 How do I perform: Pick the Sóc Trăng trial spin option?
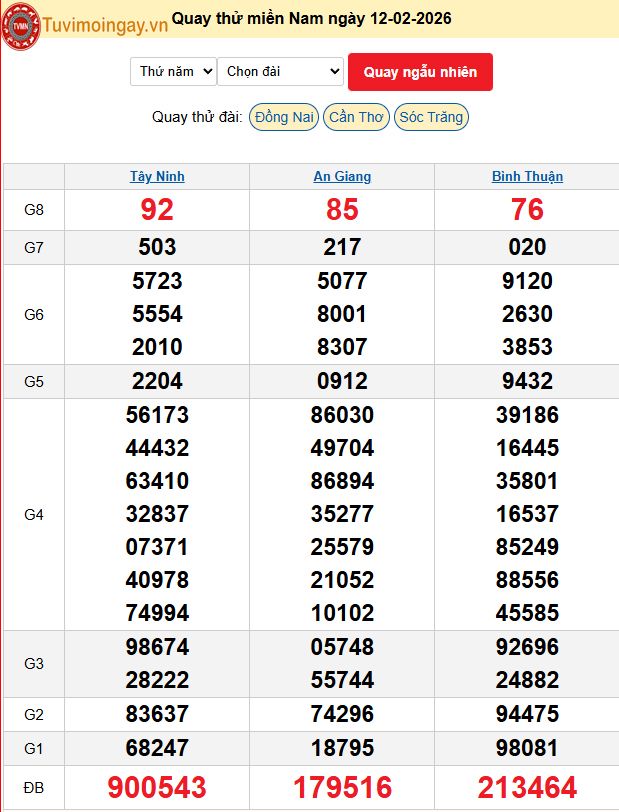[x=431, y=117]
